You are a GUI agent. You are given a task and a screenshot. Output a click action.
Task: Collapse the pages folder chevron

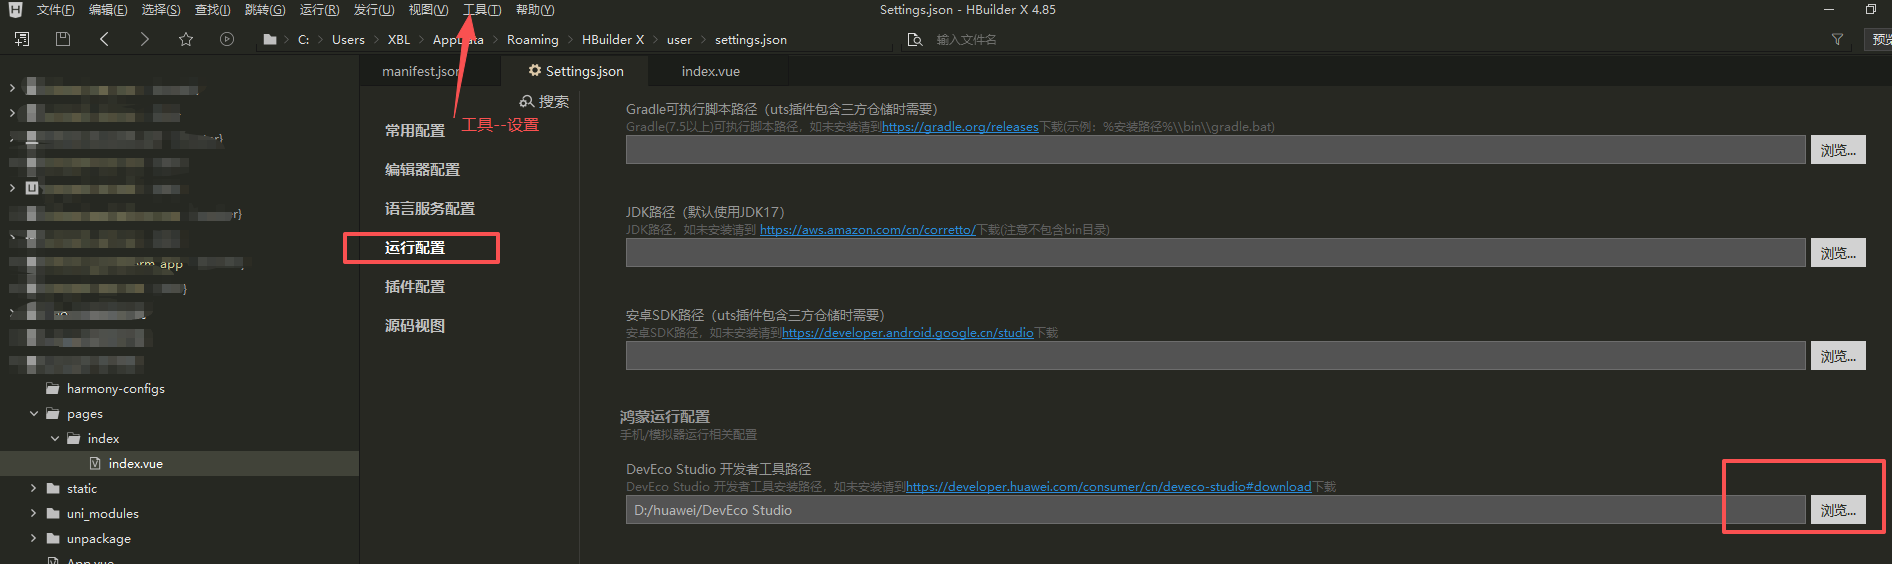[x=34, y=413]
